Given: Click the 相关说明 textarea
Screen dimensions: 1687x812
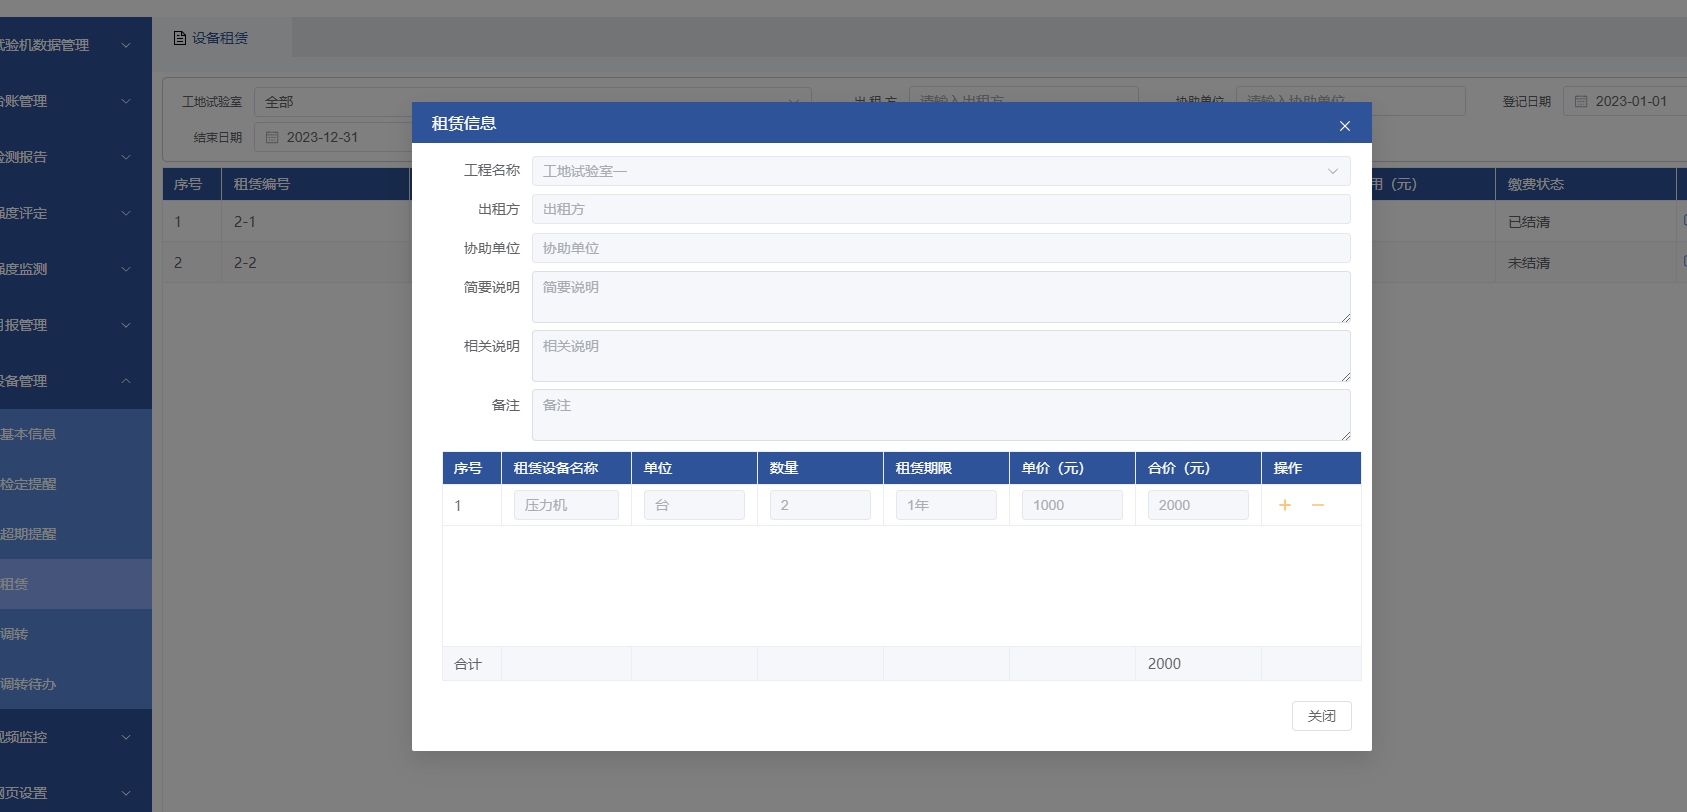Looking at the screenshot, I should tap(941, 356).
